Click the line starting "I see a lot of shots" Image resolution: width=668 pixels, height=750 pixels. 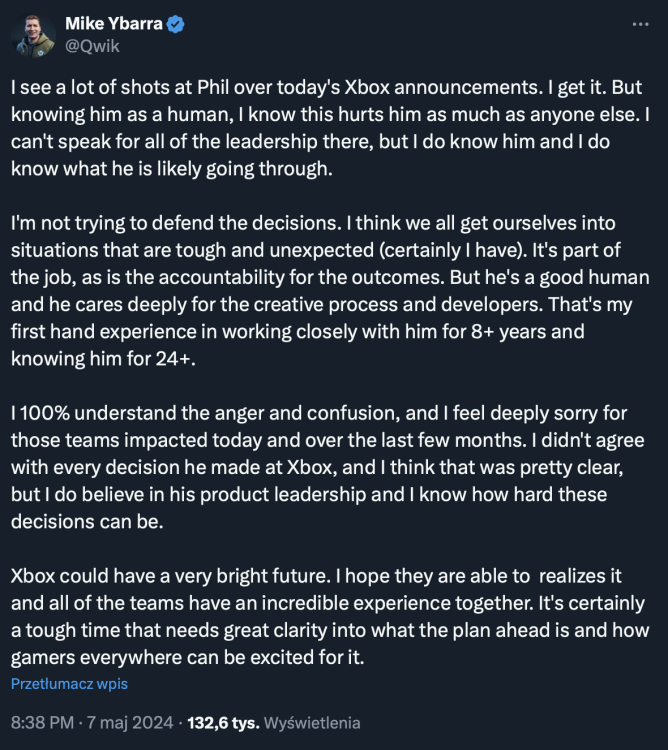click(x=327, y=88)
